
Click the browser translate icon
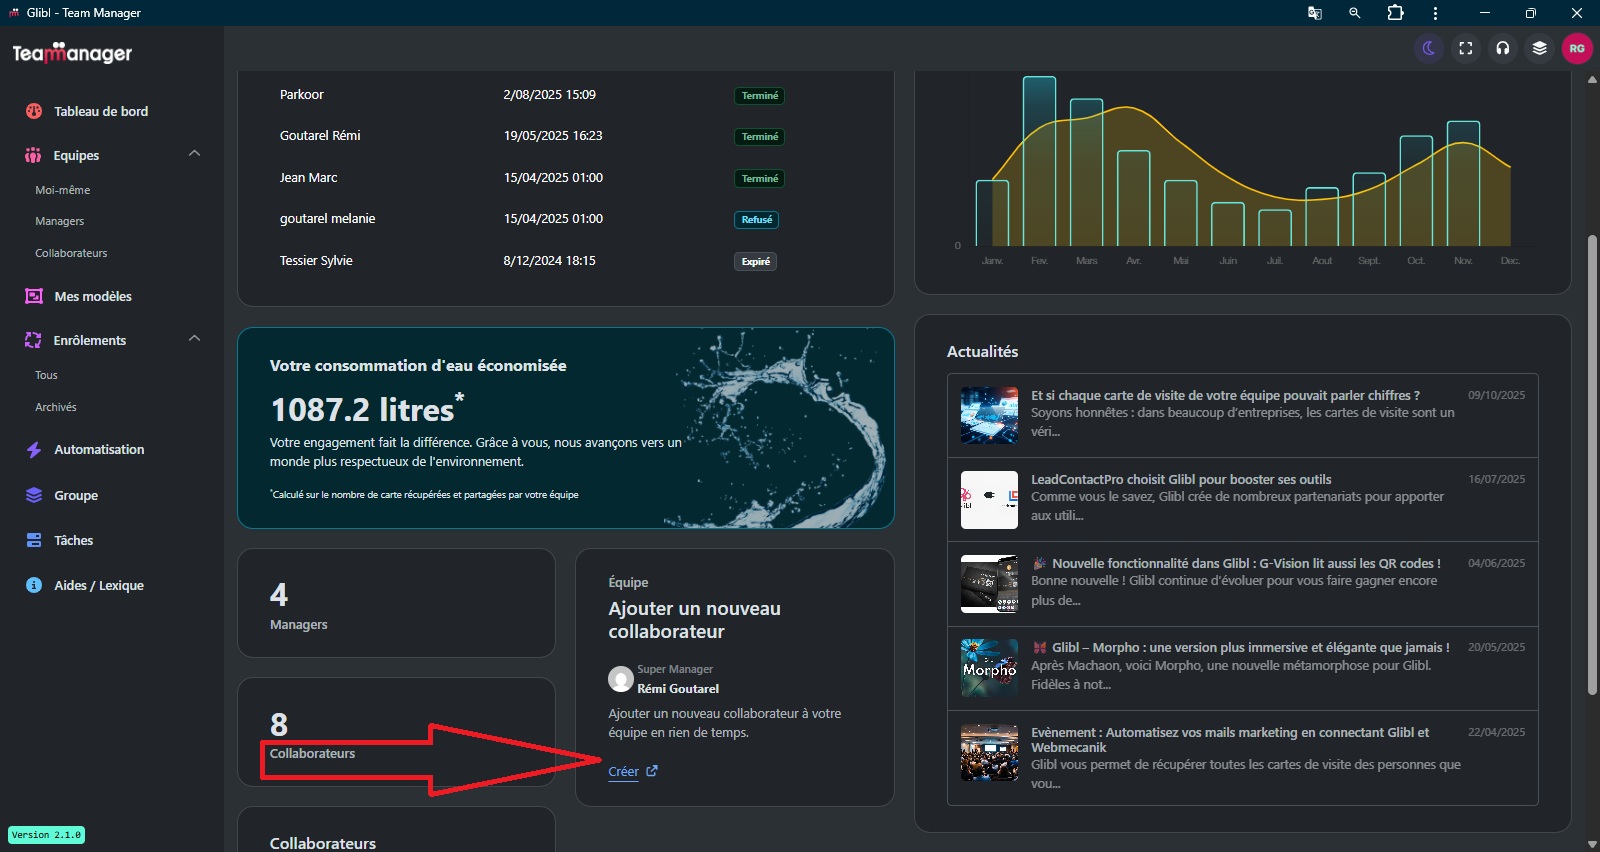(x=1315, y=13)
